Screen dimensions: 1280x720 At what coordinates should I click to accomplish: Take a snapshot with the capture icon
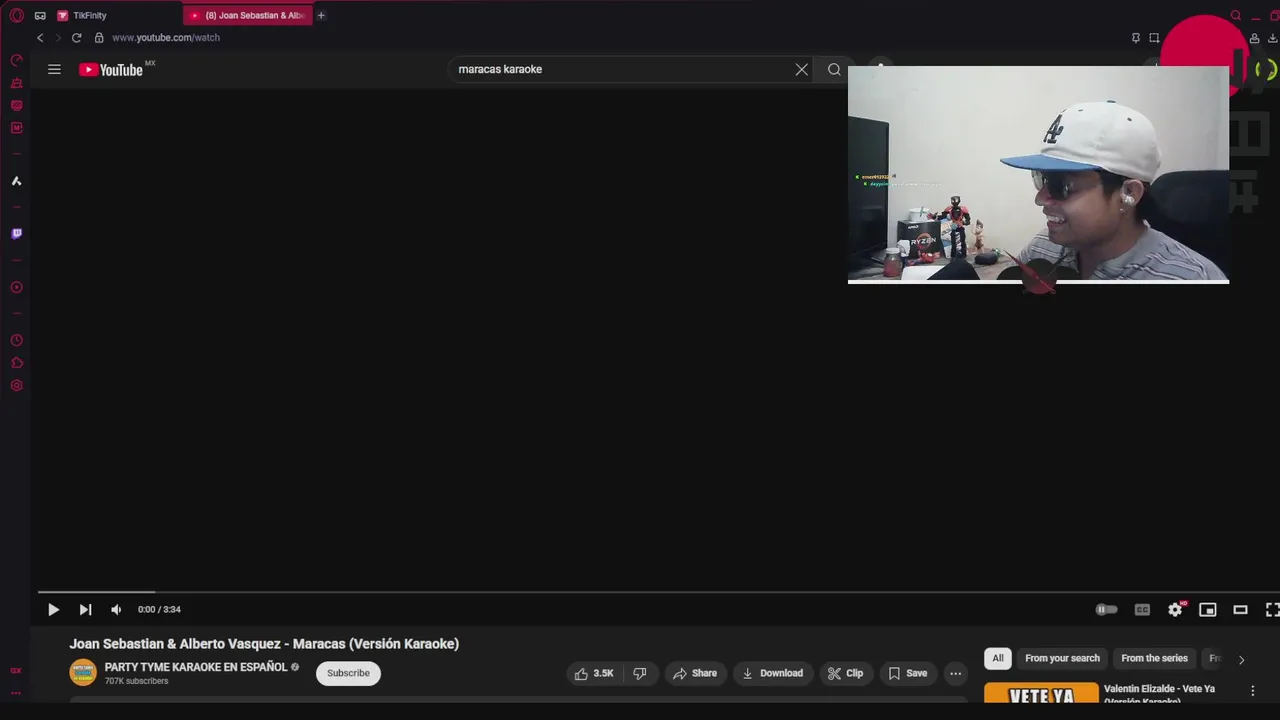(x=1154, y=38)
